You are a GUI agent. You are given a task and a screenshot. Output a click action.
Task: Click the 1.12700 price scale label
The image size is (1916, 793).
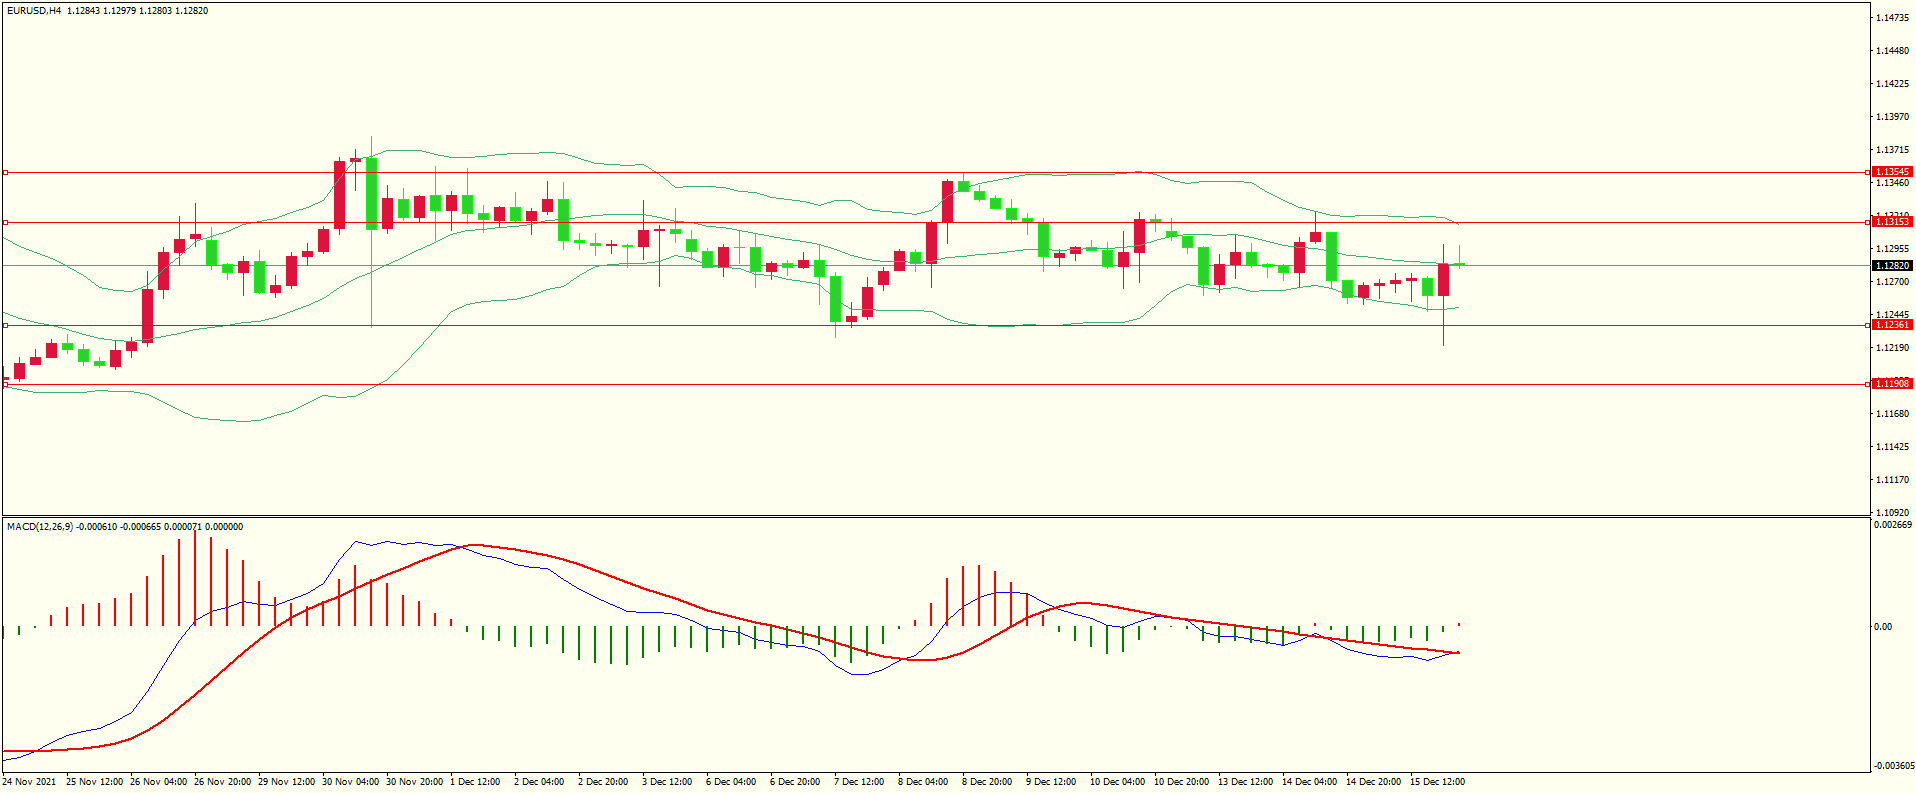(x=1892, y=282)
